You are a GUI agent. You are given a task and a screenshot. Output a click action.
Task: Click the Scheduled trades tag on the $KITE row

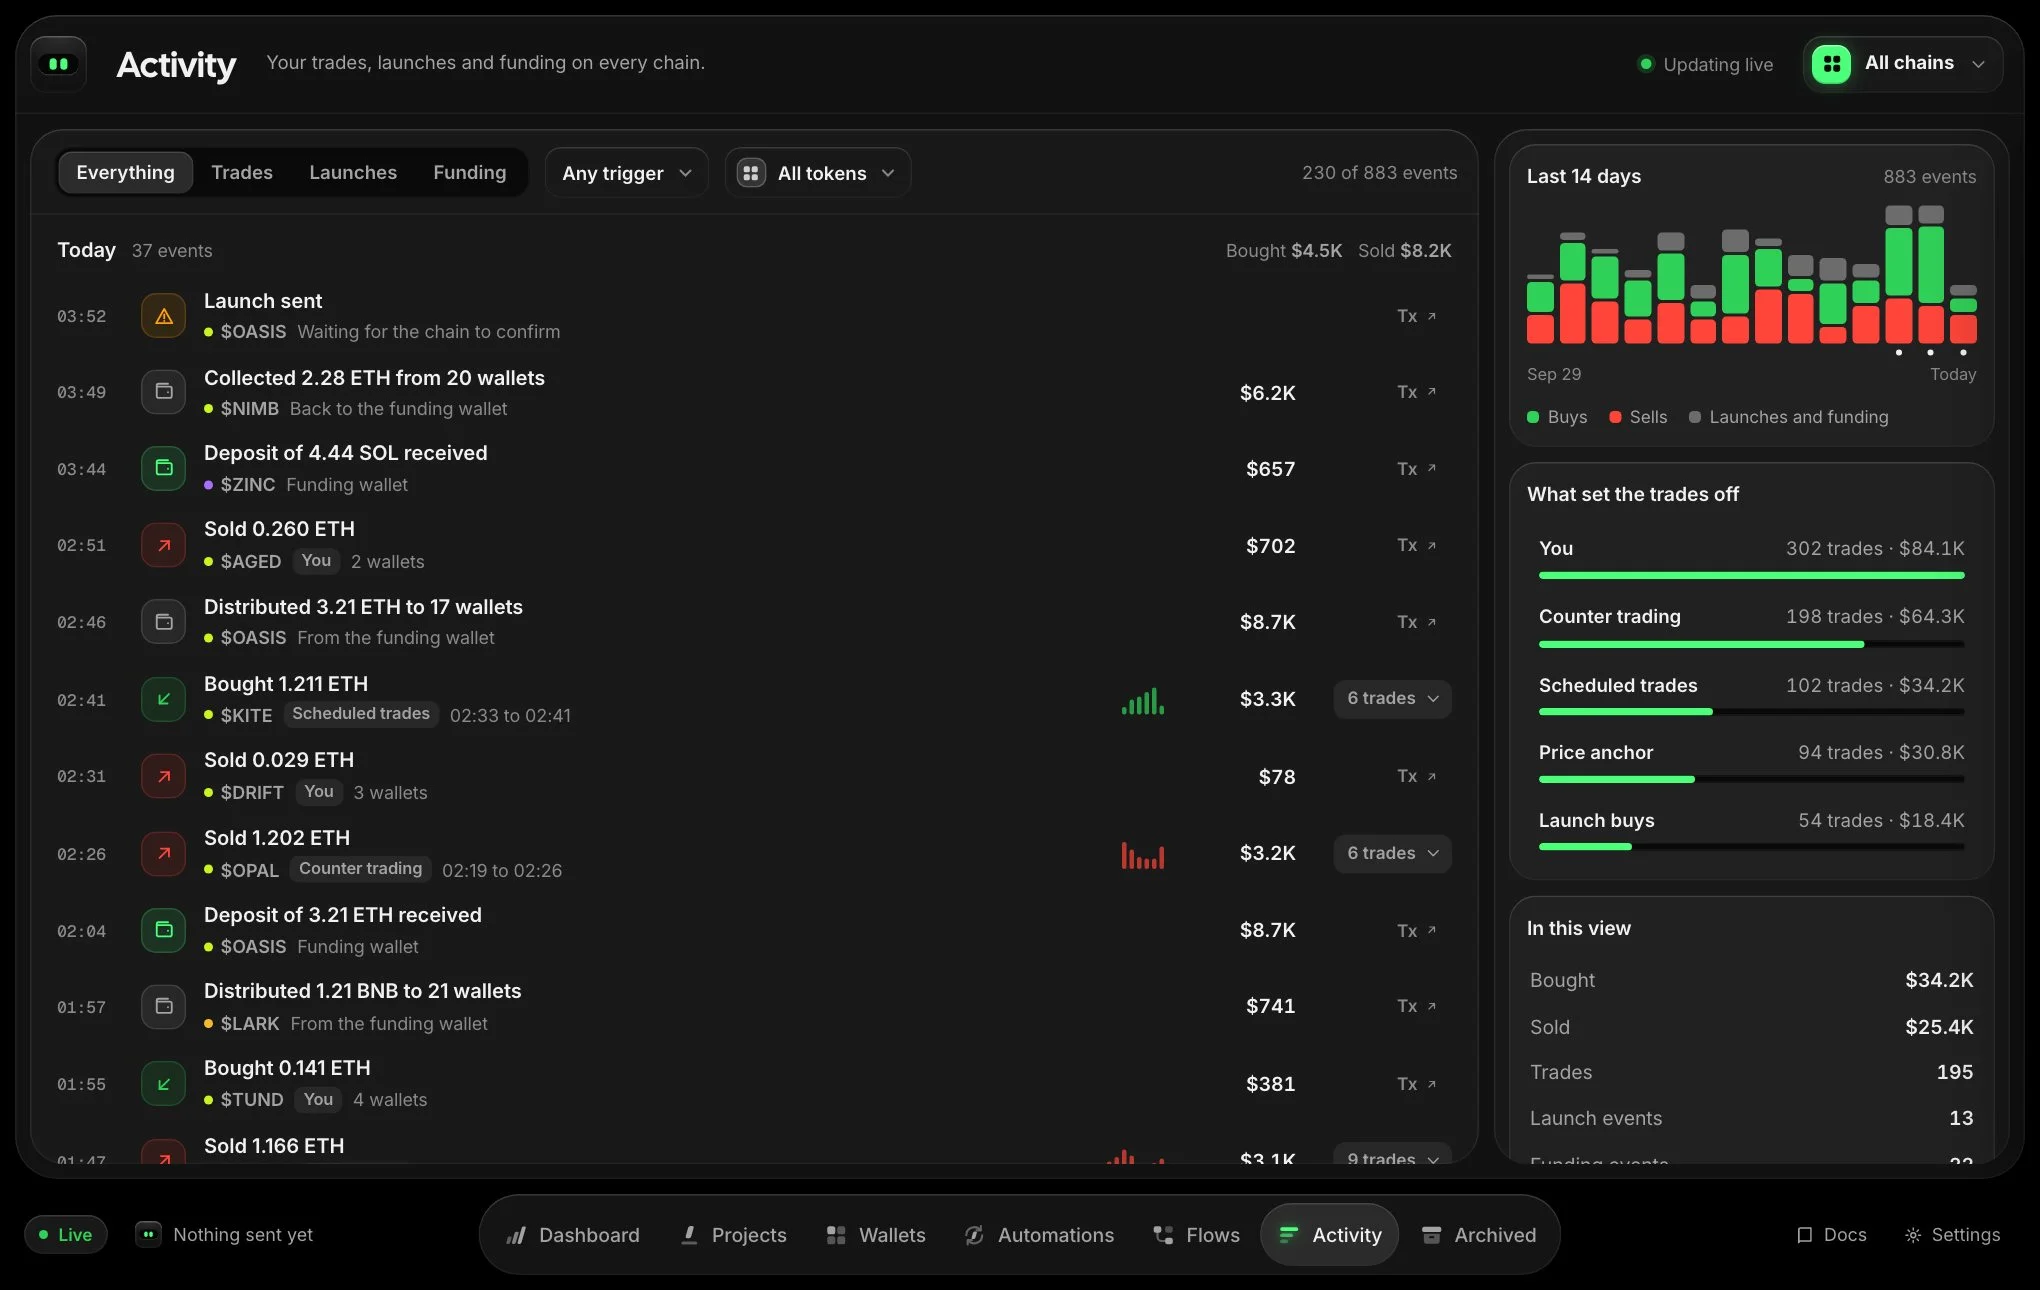pos(360,714)
